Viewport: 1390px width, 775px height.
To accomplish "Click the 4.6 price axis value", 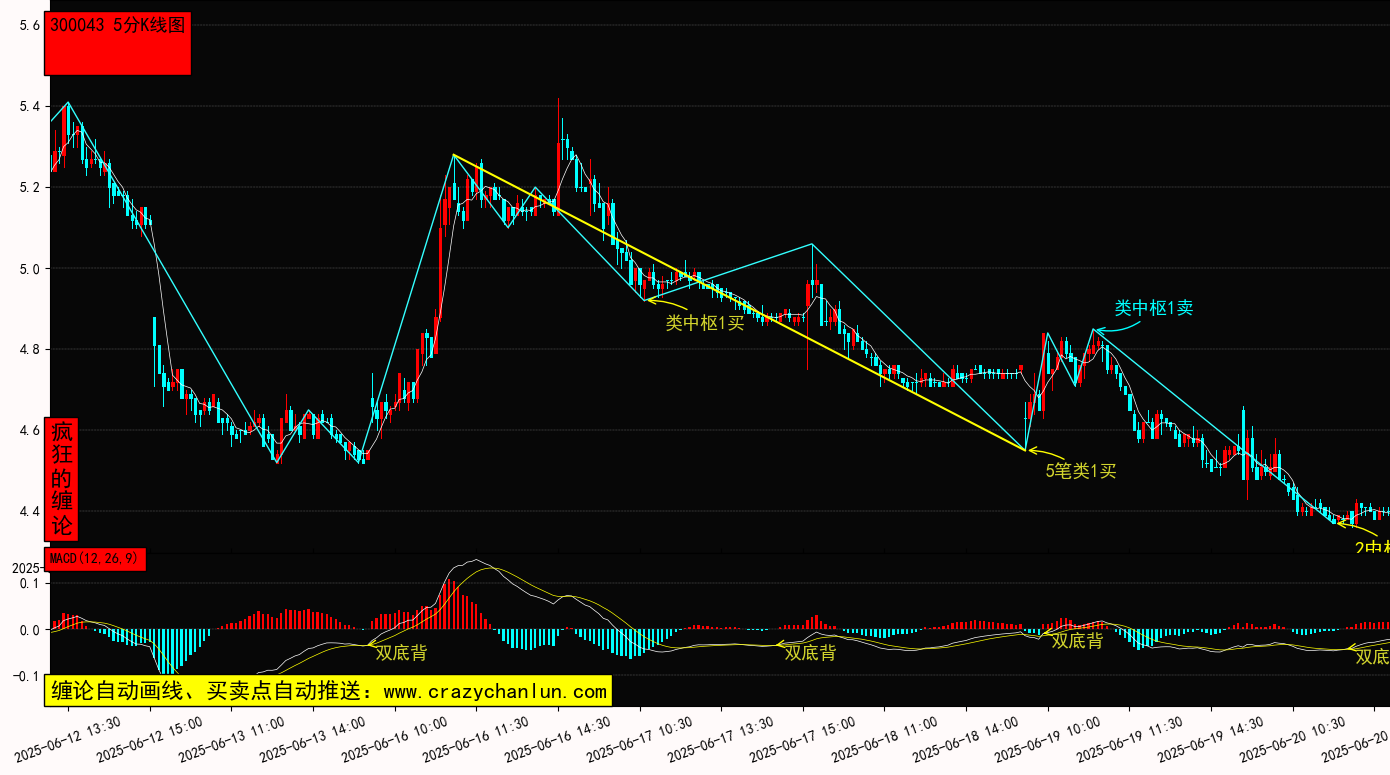I will 30,430.
